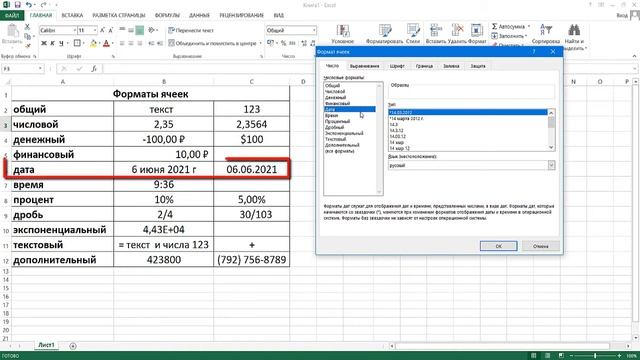Image resolution: width=640 pixels, height=360 pixels.
Task: Apply percent style from the ribbon
Action: (283, 43)
